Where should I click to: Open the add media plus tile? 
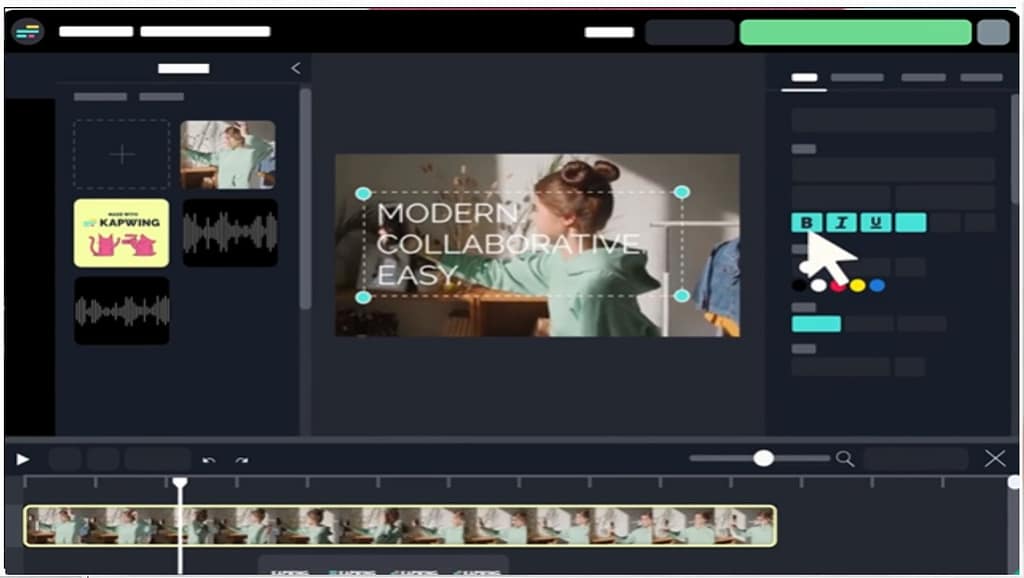pyautogui.click(x=121, y=153)
